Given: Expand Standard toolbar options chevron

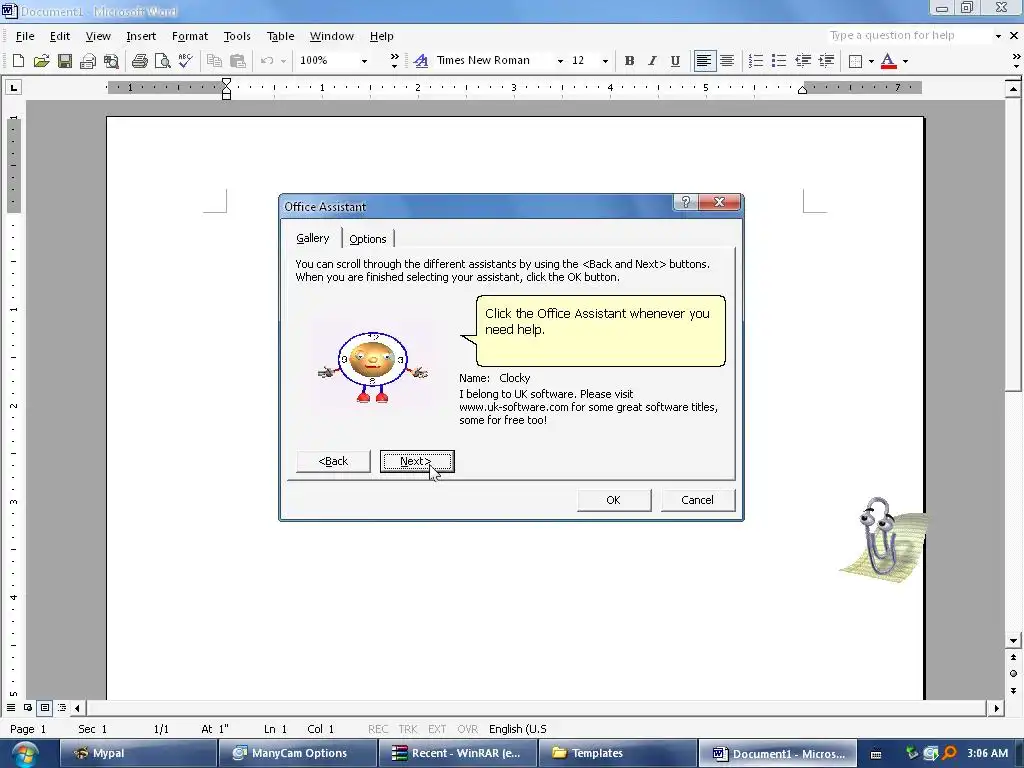Looking at the screenshot, I should (x=394, y=61).
